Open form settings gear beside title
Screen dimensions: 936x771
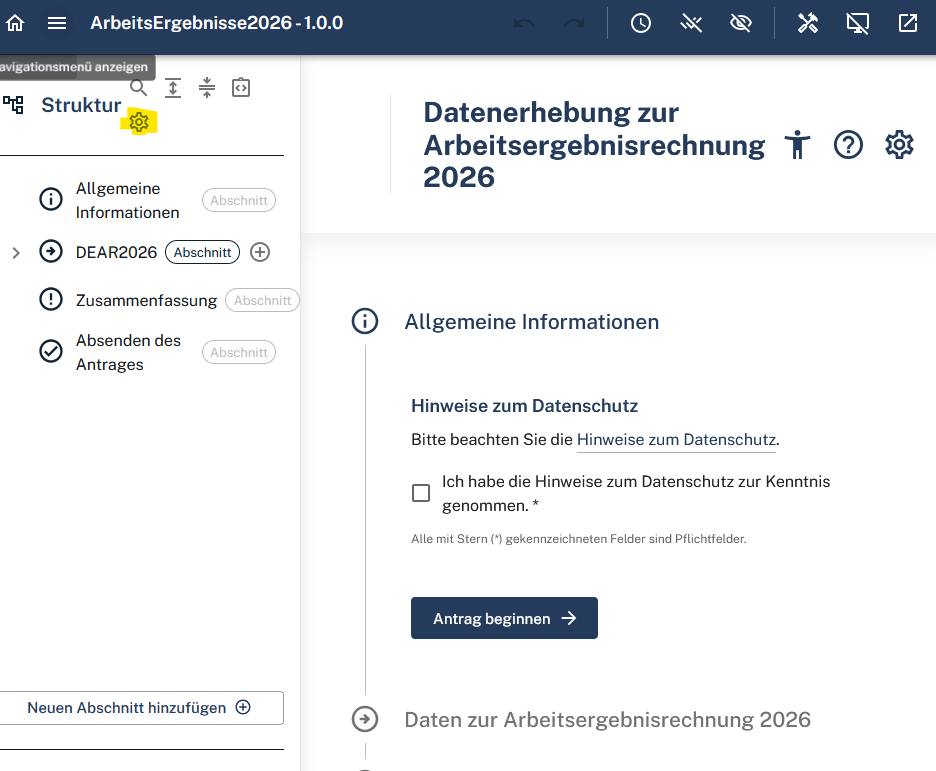tap(899, 145)
